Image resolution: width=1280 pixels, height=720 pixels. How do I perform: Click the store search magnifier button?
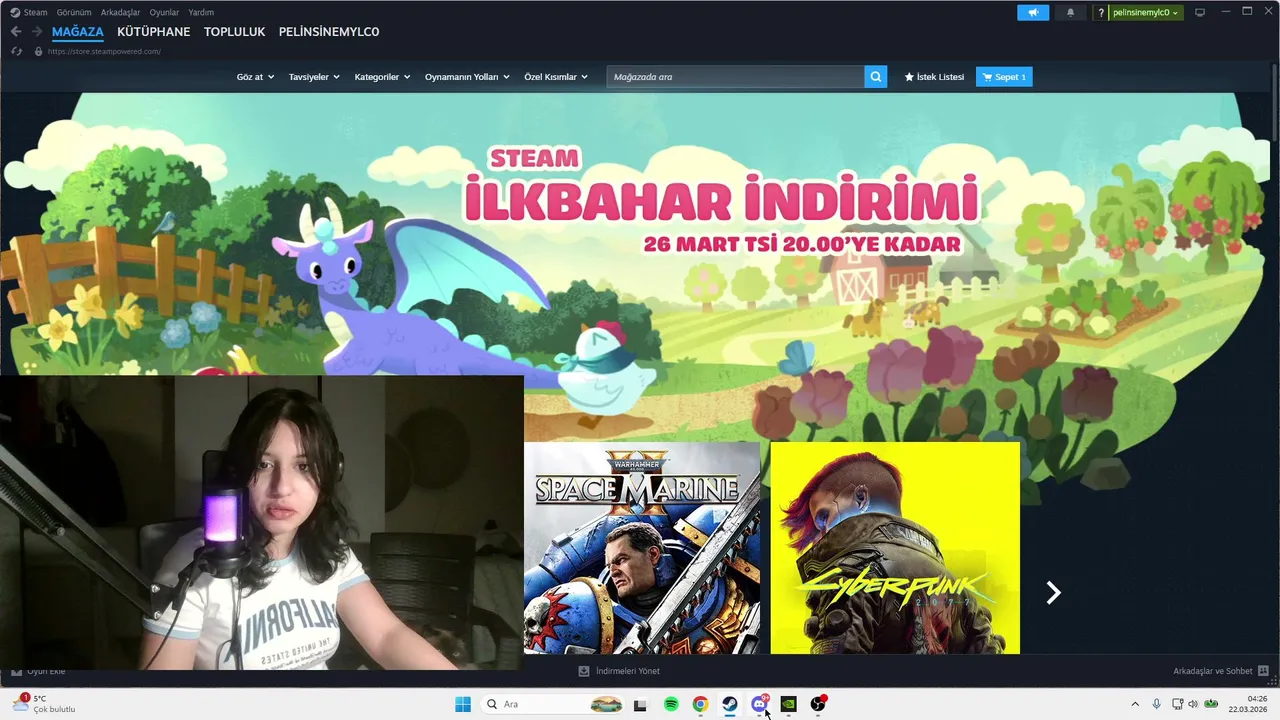[x=876, y=76]
